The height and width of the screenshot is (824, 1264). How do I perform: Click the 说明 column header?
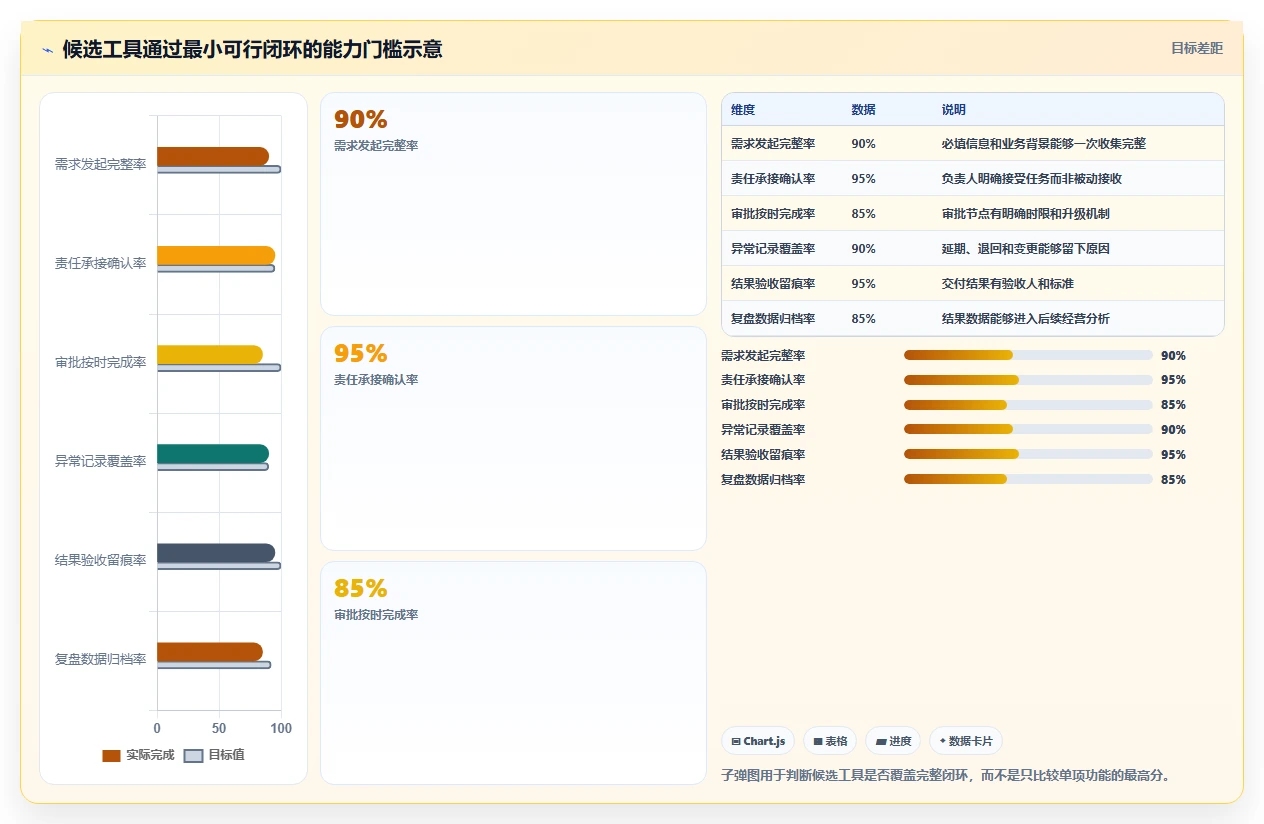click(954, 110)
